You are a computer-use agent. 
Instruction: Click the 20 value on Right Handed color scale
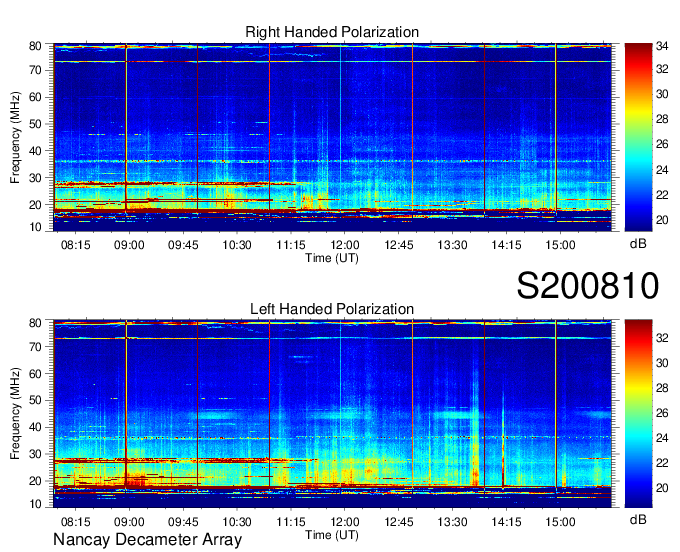tap(662, 220)
